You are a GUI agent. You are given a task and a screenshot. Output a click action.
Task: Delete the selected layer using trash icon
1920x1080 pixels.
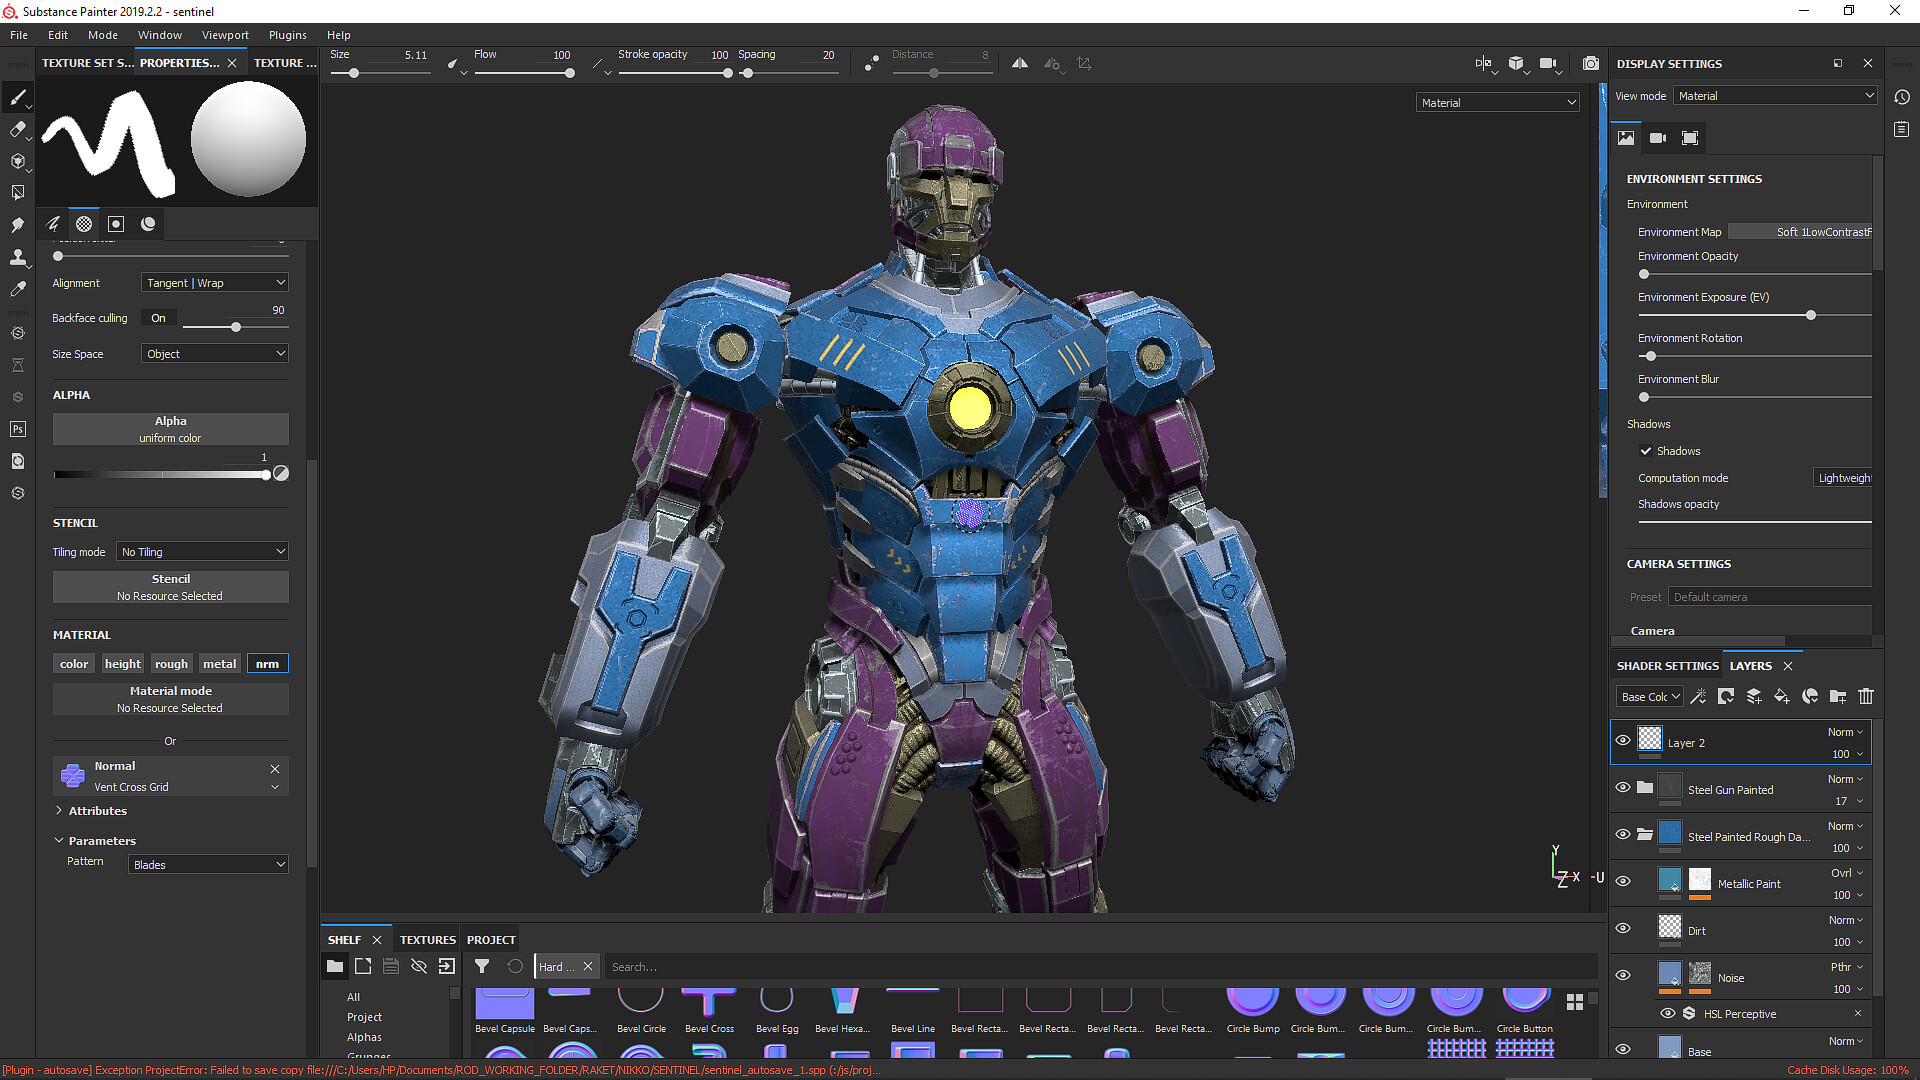[x=1866, y=696]
